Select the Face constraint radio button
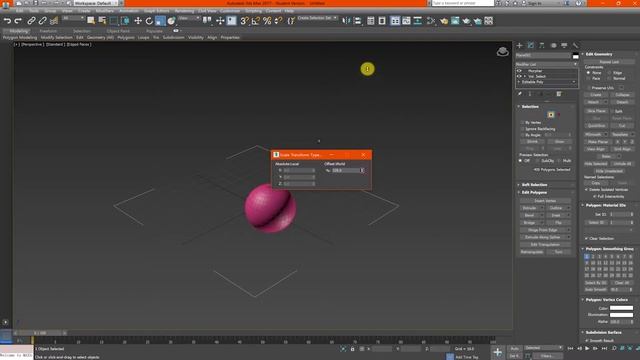The height and width of the screenshot is (360, 640). coord(588,78)
